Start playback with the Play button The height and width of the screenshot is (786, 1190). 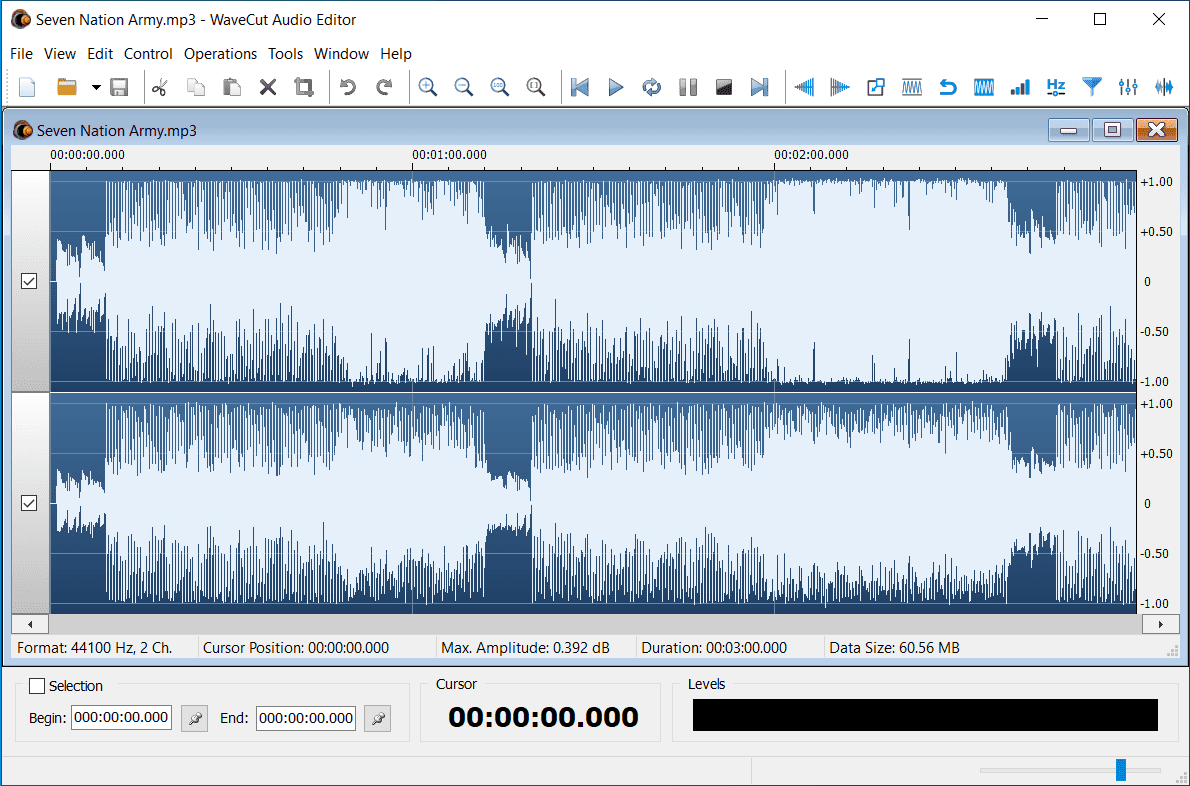pos(616,87)
